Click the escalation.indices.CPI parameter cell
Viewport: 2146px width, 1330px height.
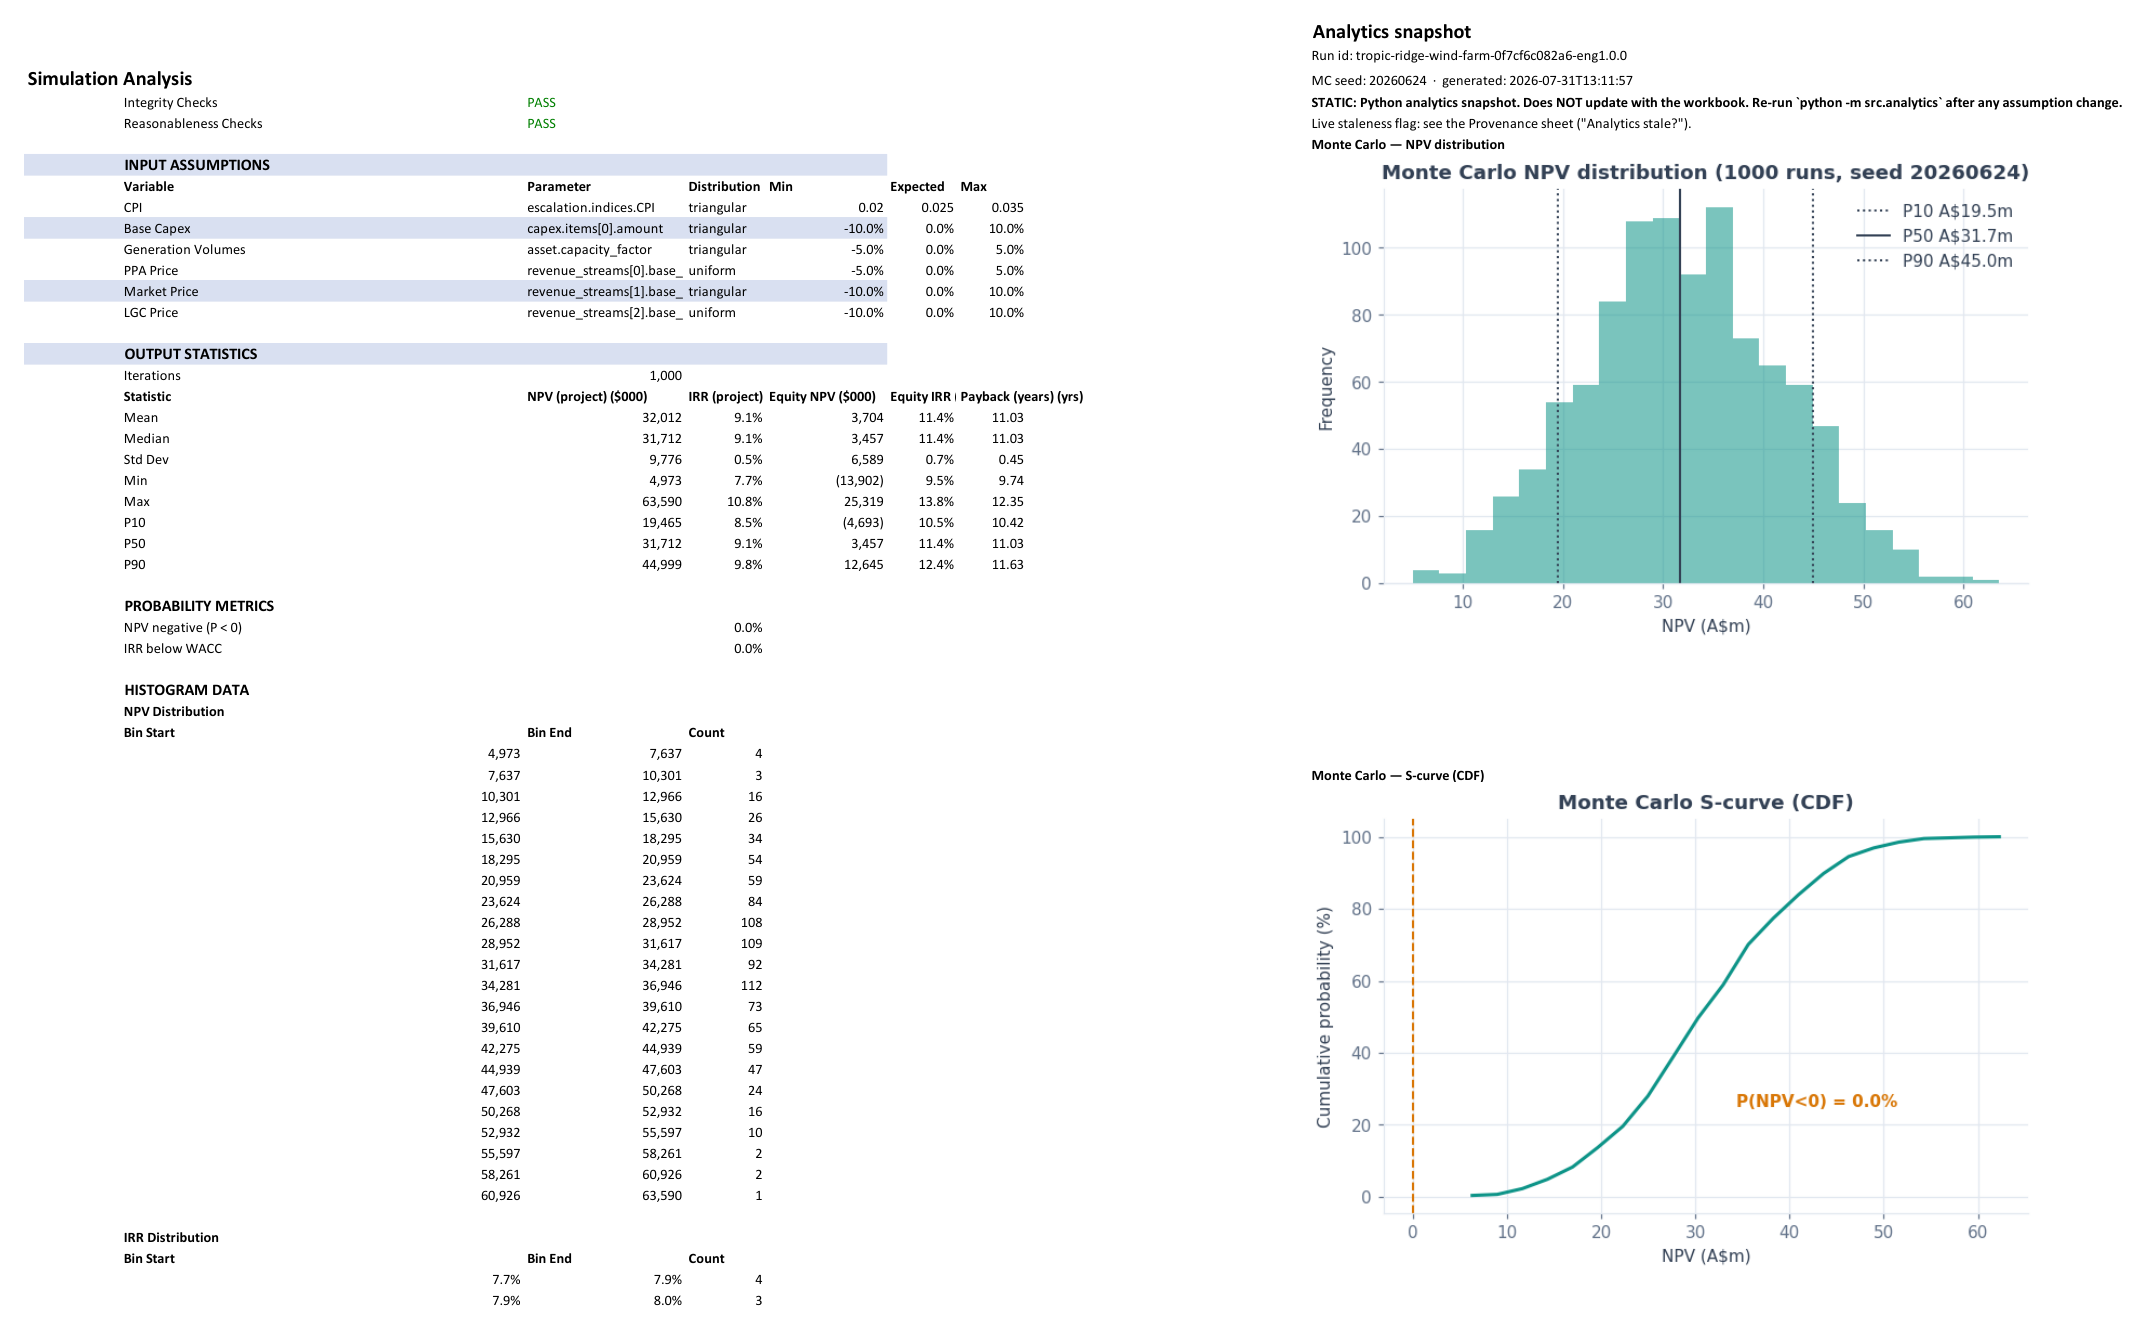(x=591, y=208)
